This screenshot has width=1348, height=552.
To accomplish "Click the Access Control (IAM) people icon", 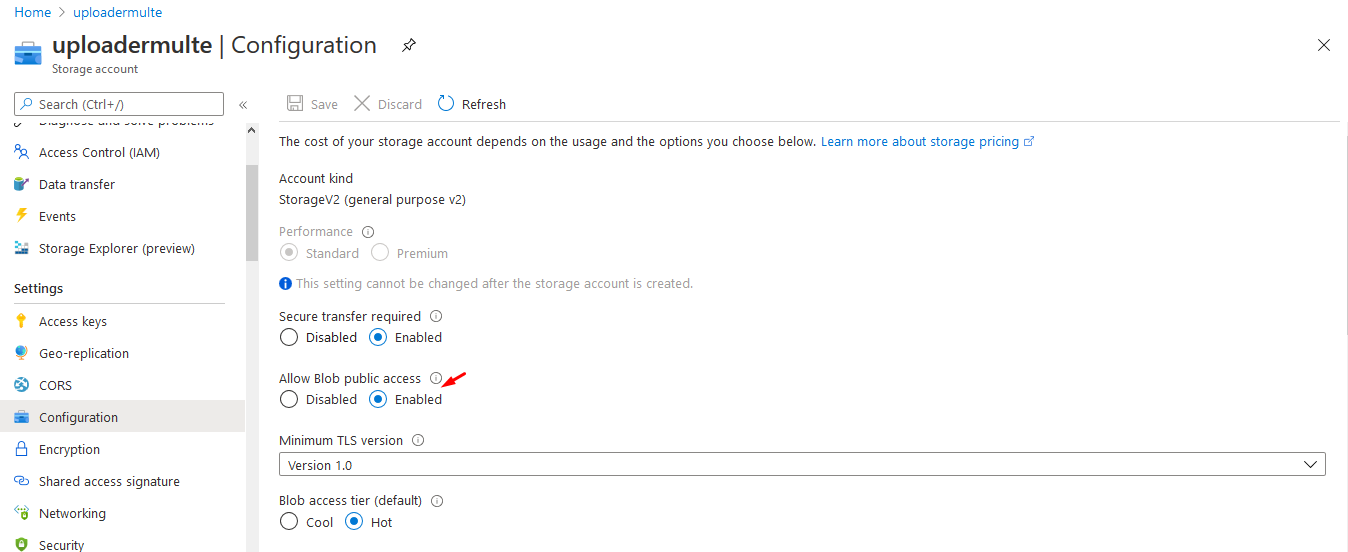I will (21, 152).
